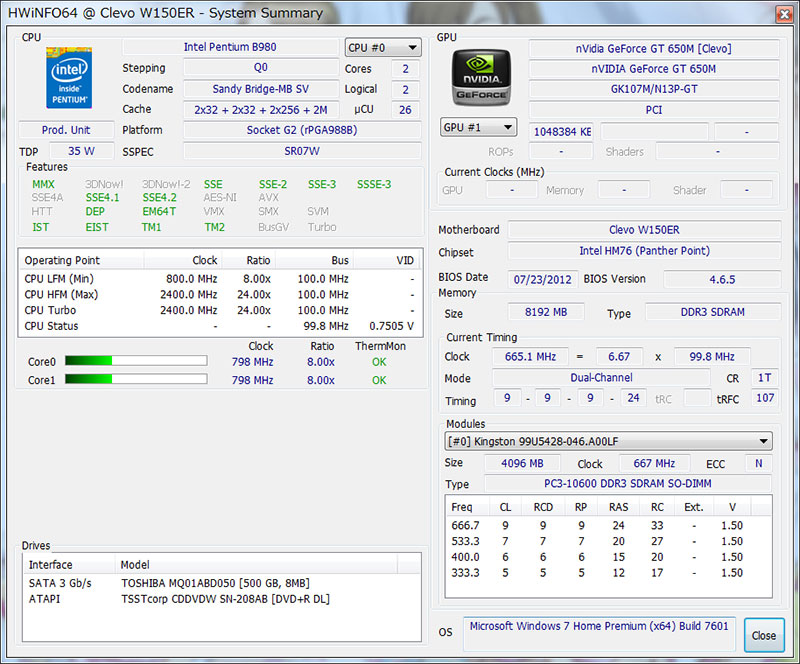Image resolution: width=800 pixels, height=664 pixels.
Task: Click the cache value 2x32 + 2x32 + 2x256 + 2M
Action: click(x=261, y=110)
